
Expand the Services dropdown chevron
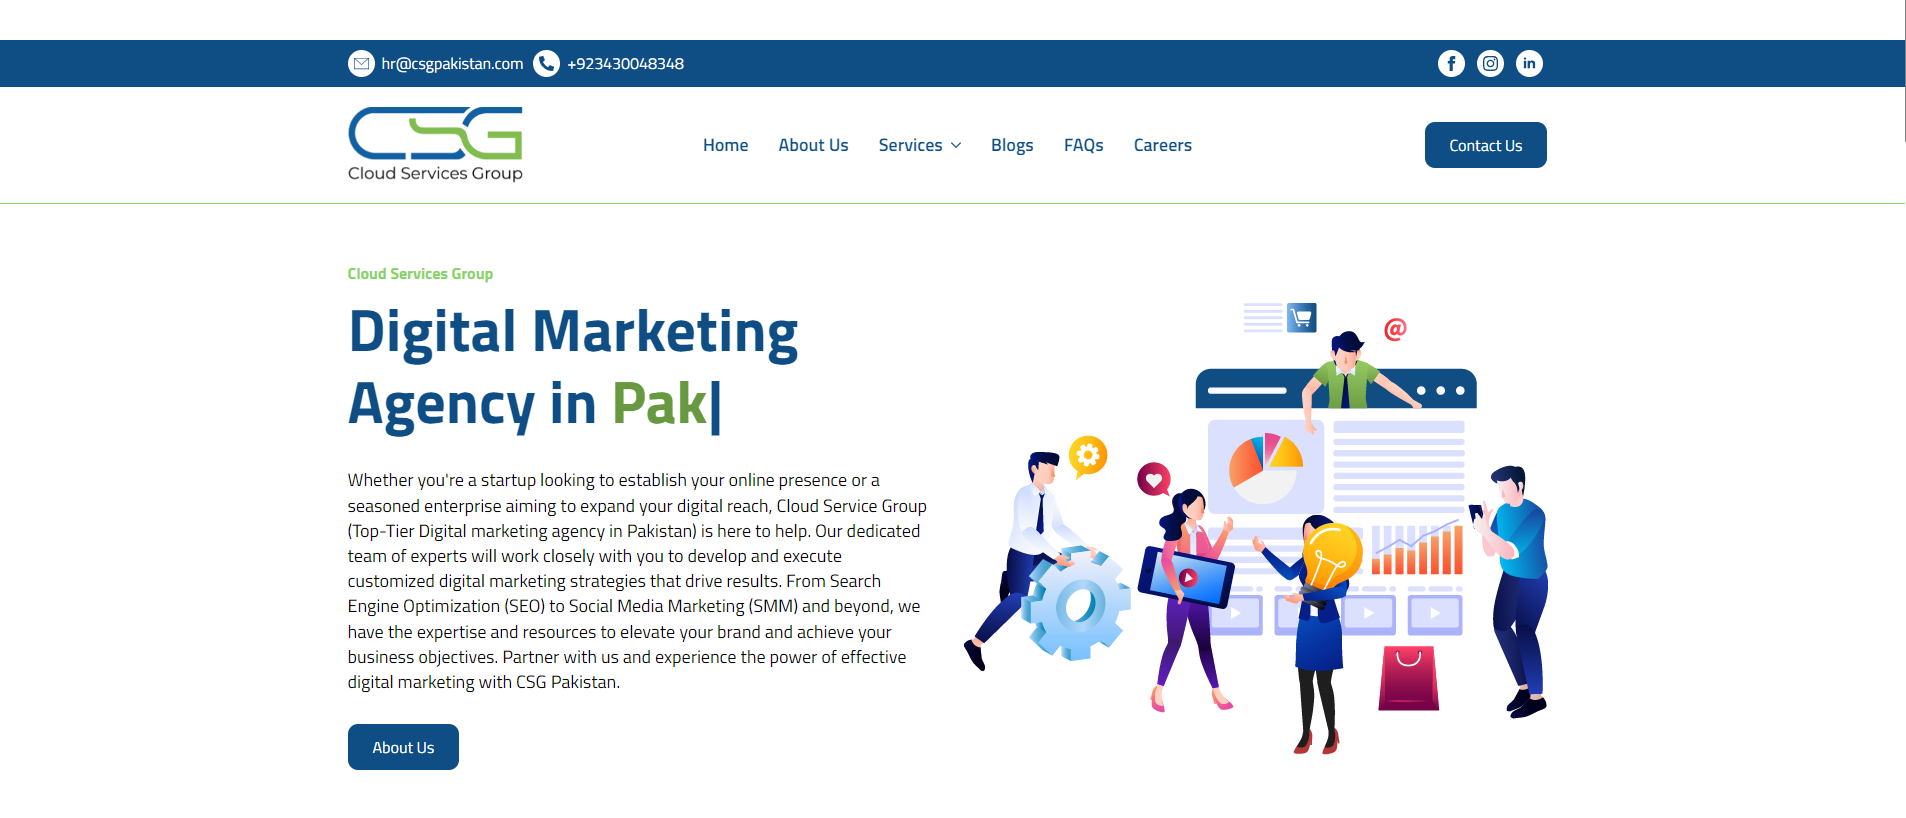point(956,146)
